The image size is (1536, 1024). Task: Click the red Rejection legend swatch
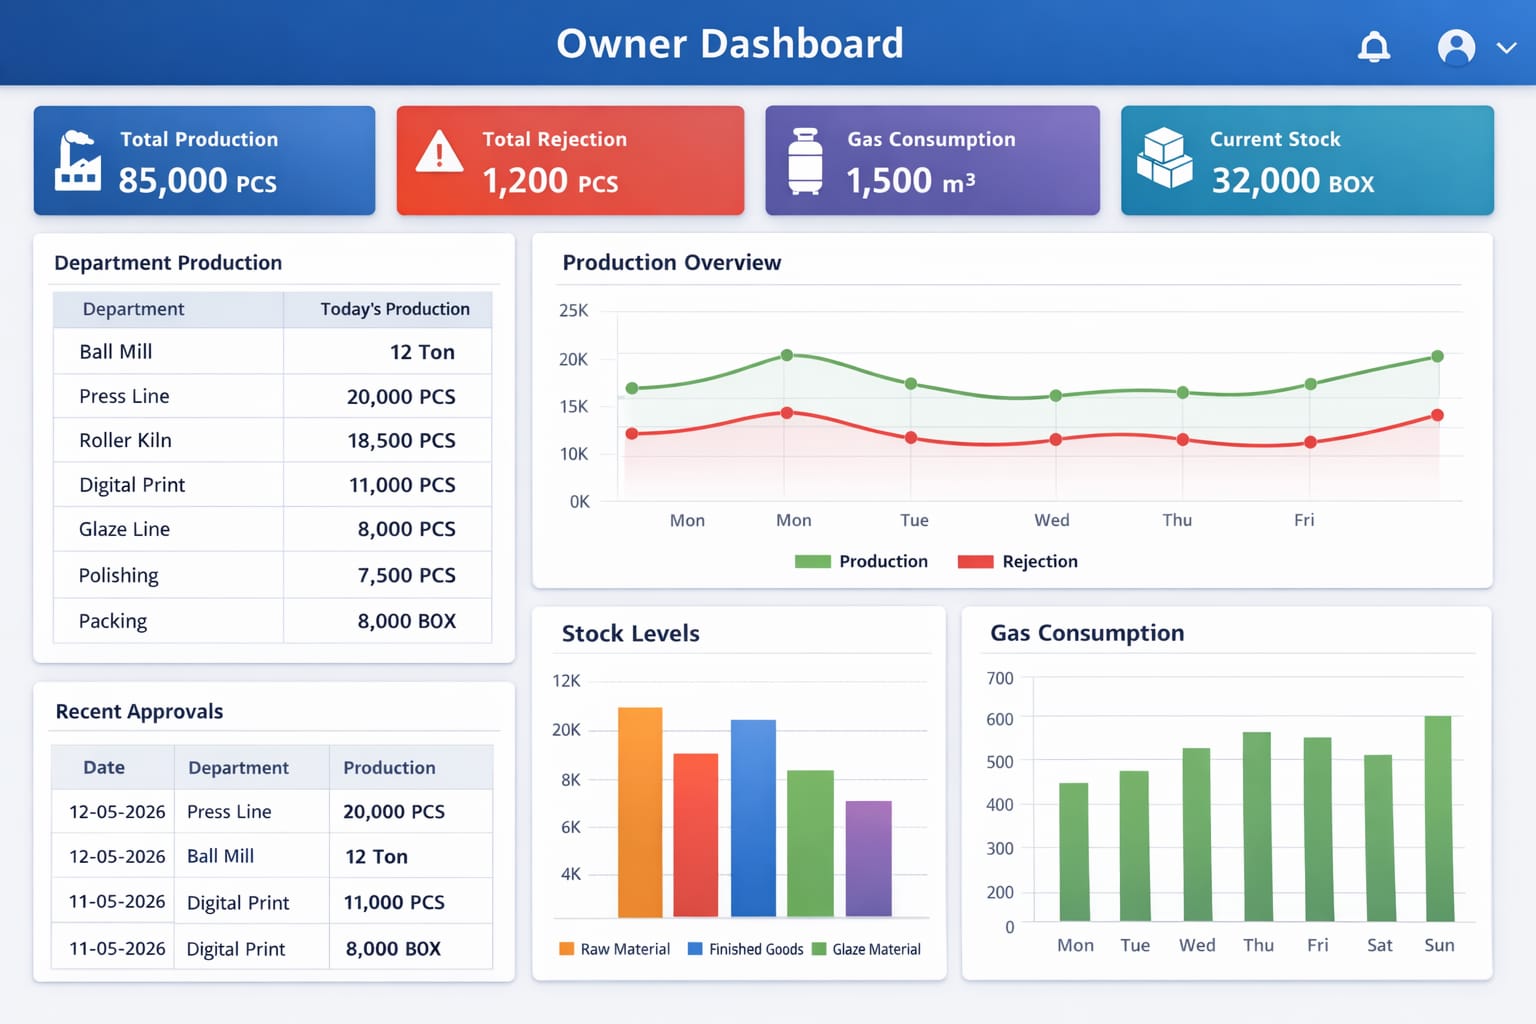tap(975, 561)
